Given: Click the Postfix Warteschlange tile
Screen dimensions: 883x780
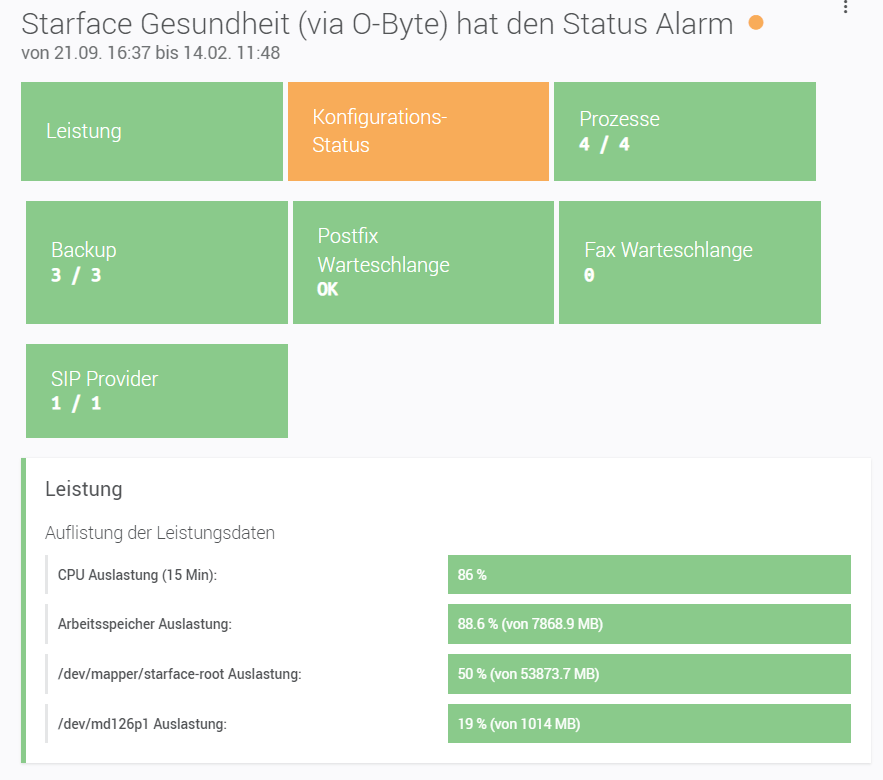Looking at the screenshot, I should coord(423,262).
